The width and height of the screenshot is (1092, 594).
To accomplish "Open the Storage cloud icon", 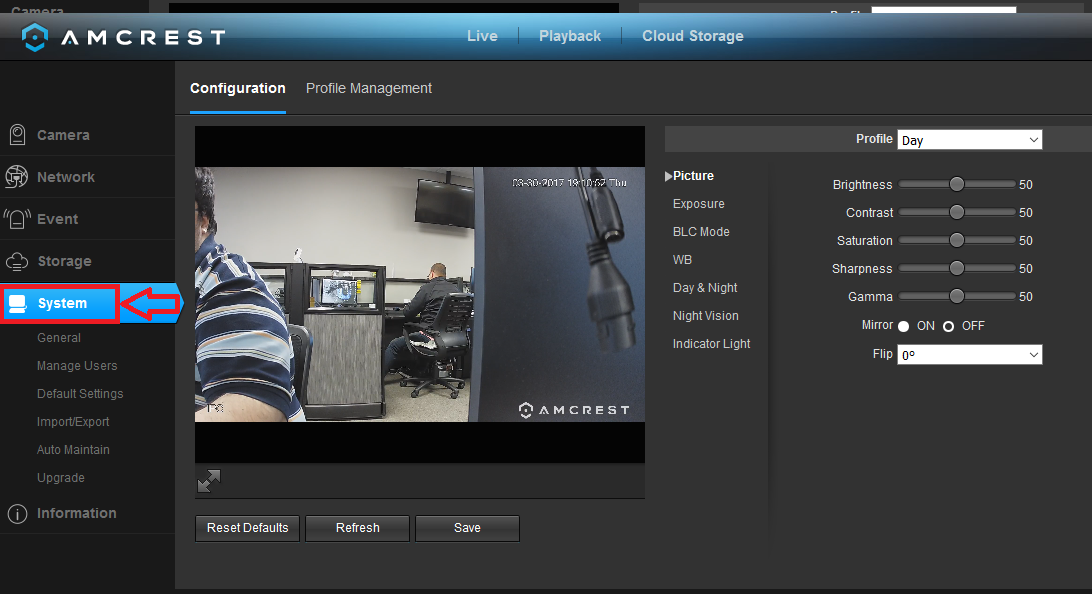I will (17, 261).
